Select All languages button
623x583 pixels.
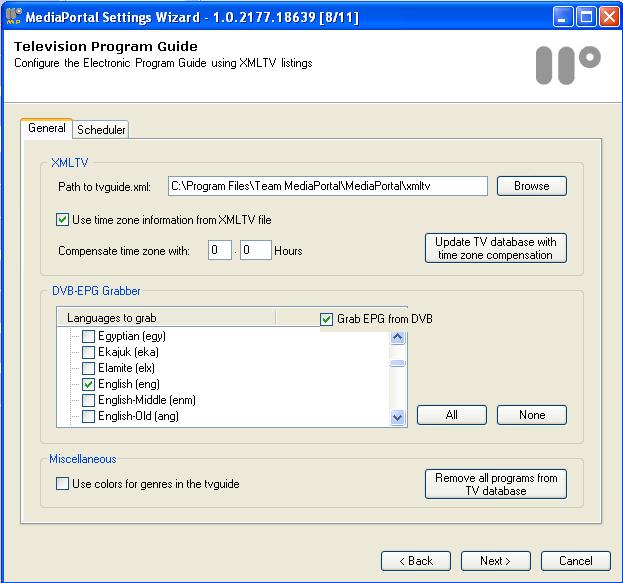pyautogui.click(x=452, y=415)
